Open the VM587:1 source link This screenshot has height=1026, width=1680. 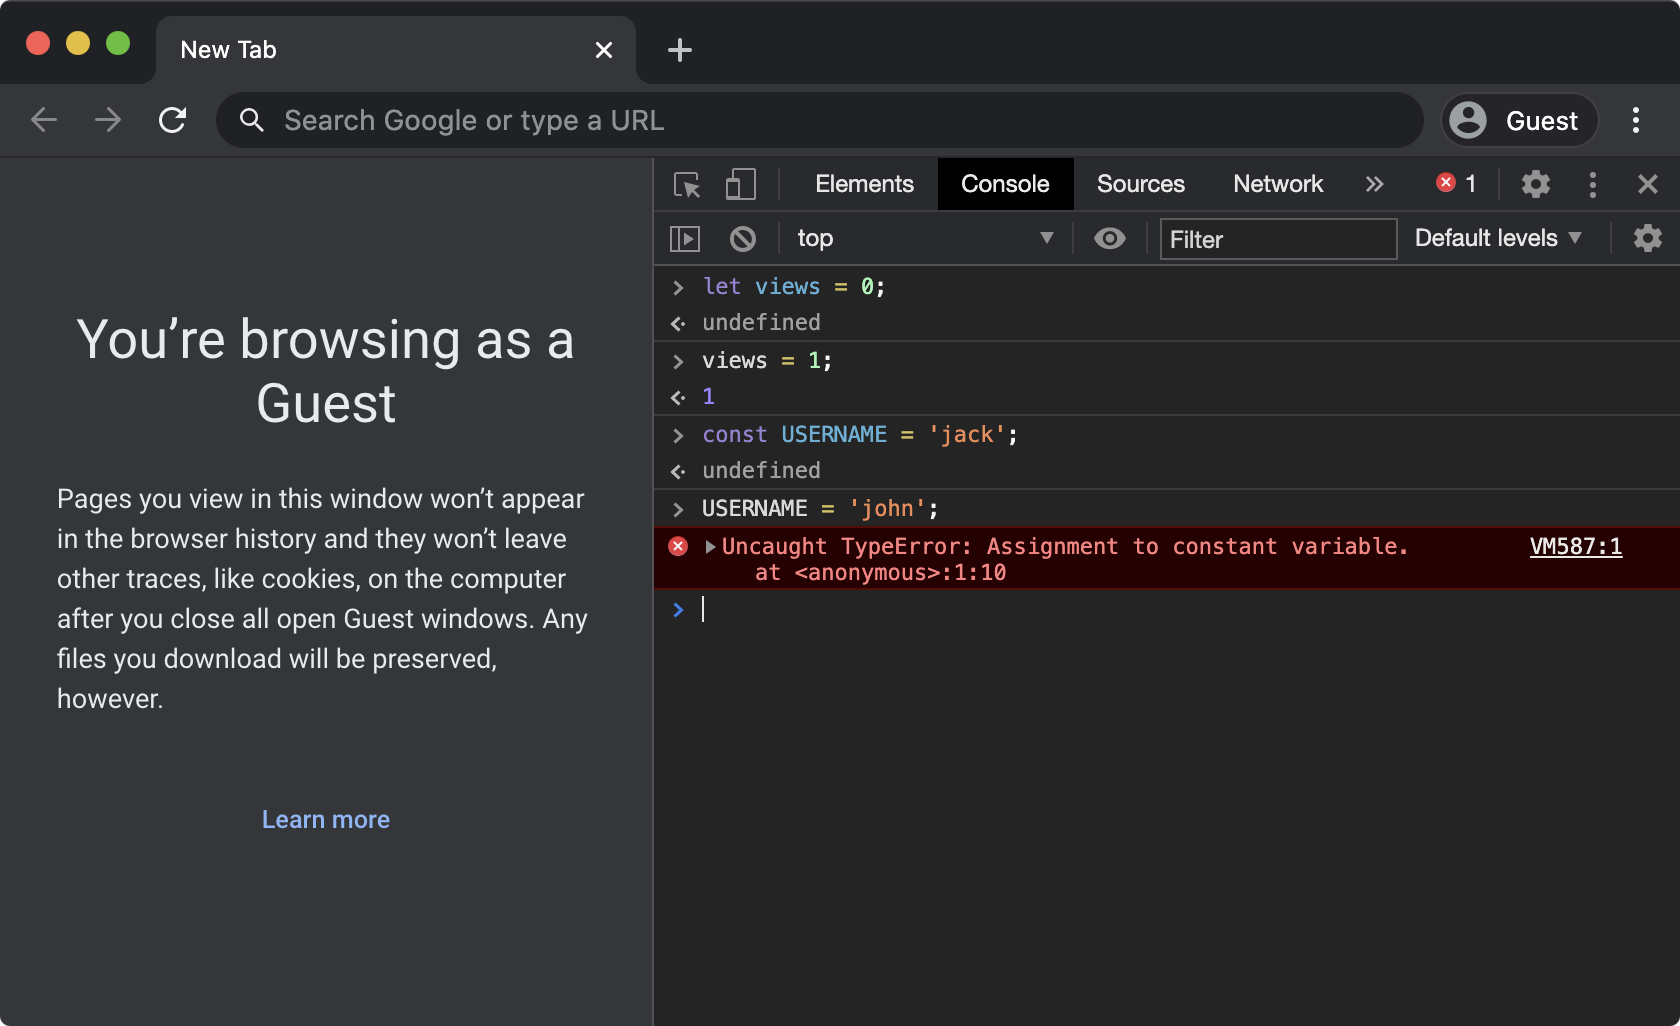click(1576, 546)
